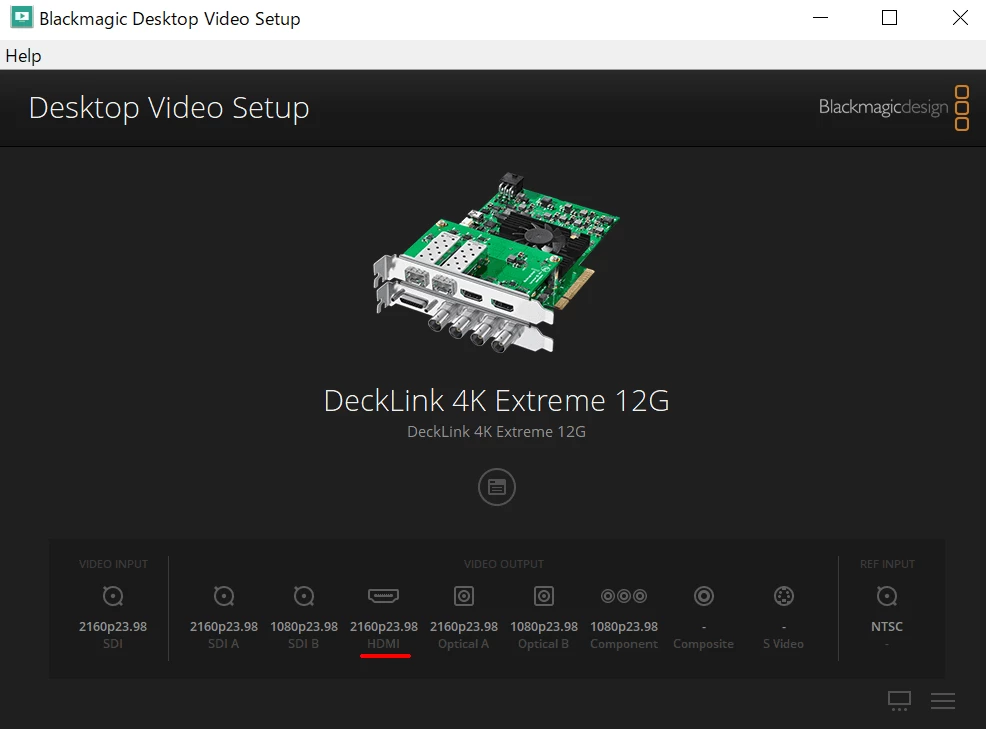Image resolution: width=986 pixels, height=729 pixels.
Task: Click the SDI video input connector icon
Action: pyautogui.click(x=113, y=596)
